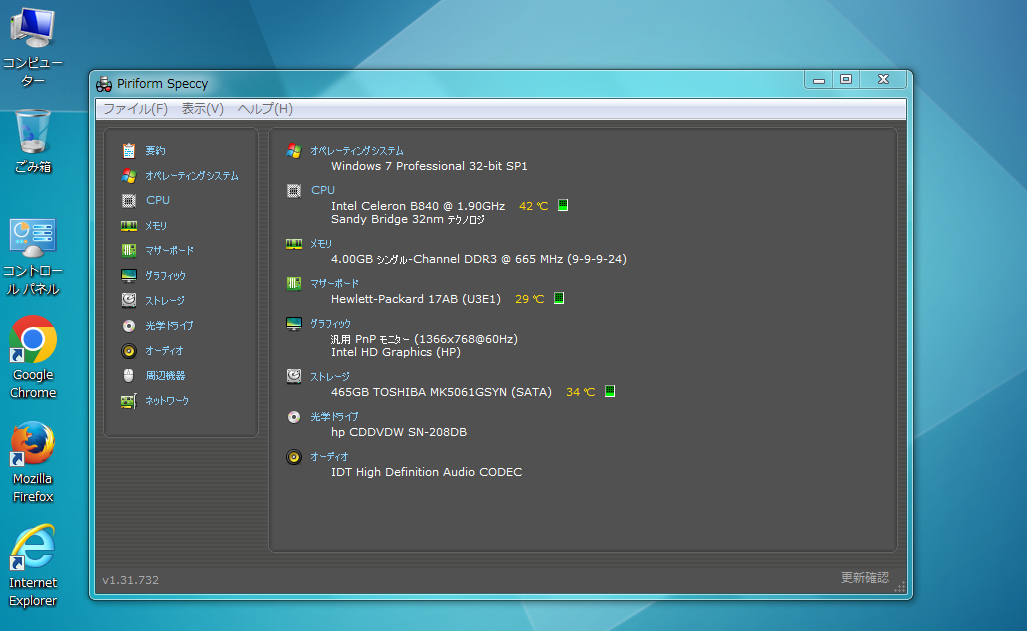Select text Windows 7 Professional 32-bit SP1
This screenshot has height=631, width=1027.
[x=429, y=166]
